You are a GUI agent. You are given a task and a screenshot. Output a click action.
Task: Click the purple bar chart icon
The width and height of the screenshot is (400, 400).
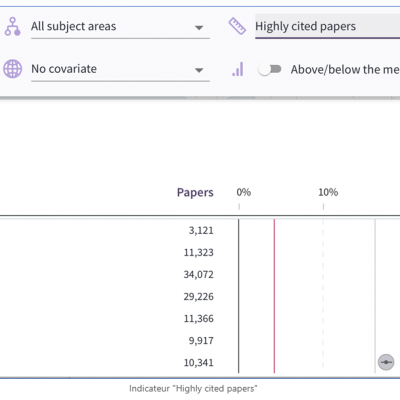point(238,69)
